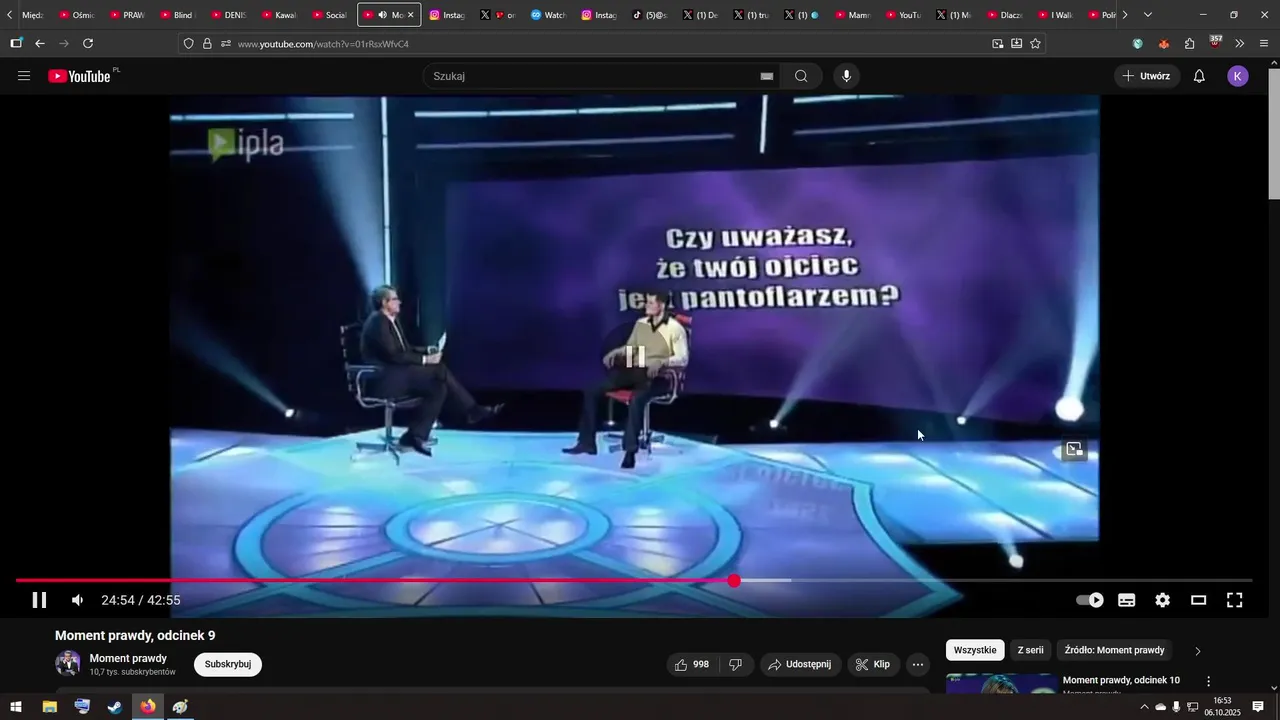Open Windows notification center
1280x720 pixels.
[1258, 706]
